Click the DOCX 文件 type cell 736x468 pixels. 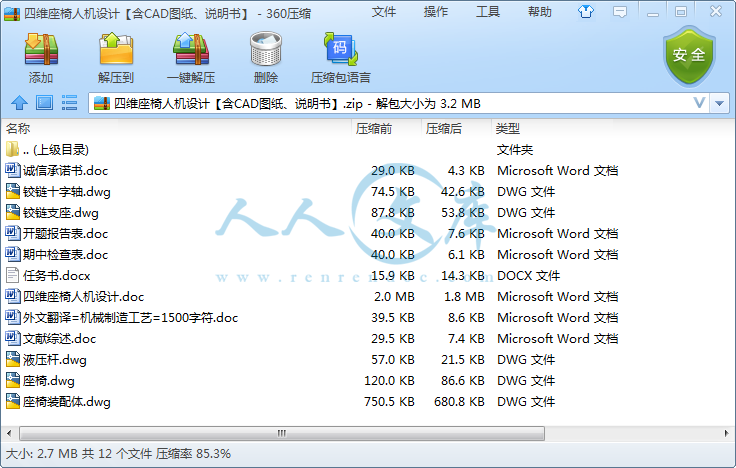click(x=529, y=276)
